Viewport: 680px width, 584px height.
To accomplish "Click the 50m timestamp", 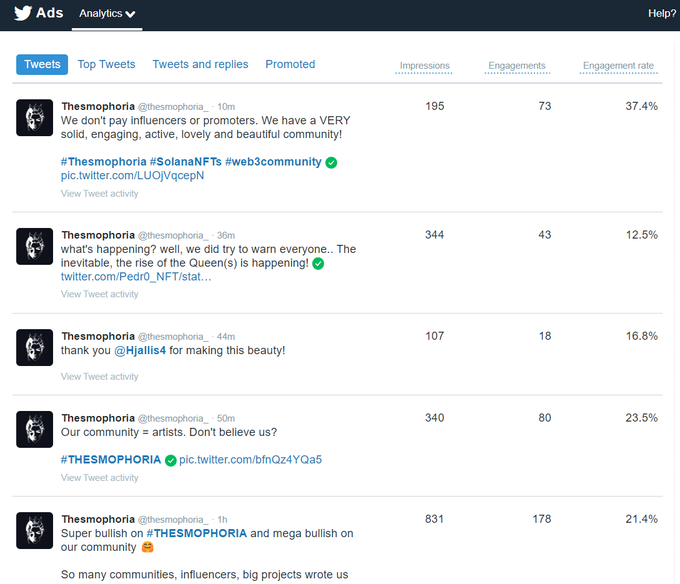I will [x=226, y=418].
